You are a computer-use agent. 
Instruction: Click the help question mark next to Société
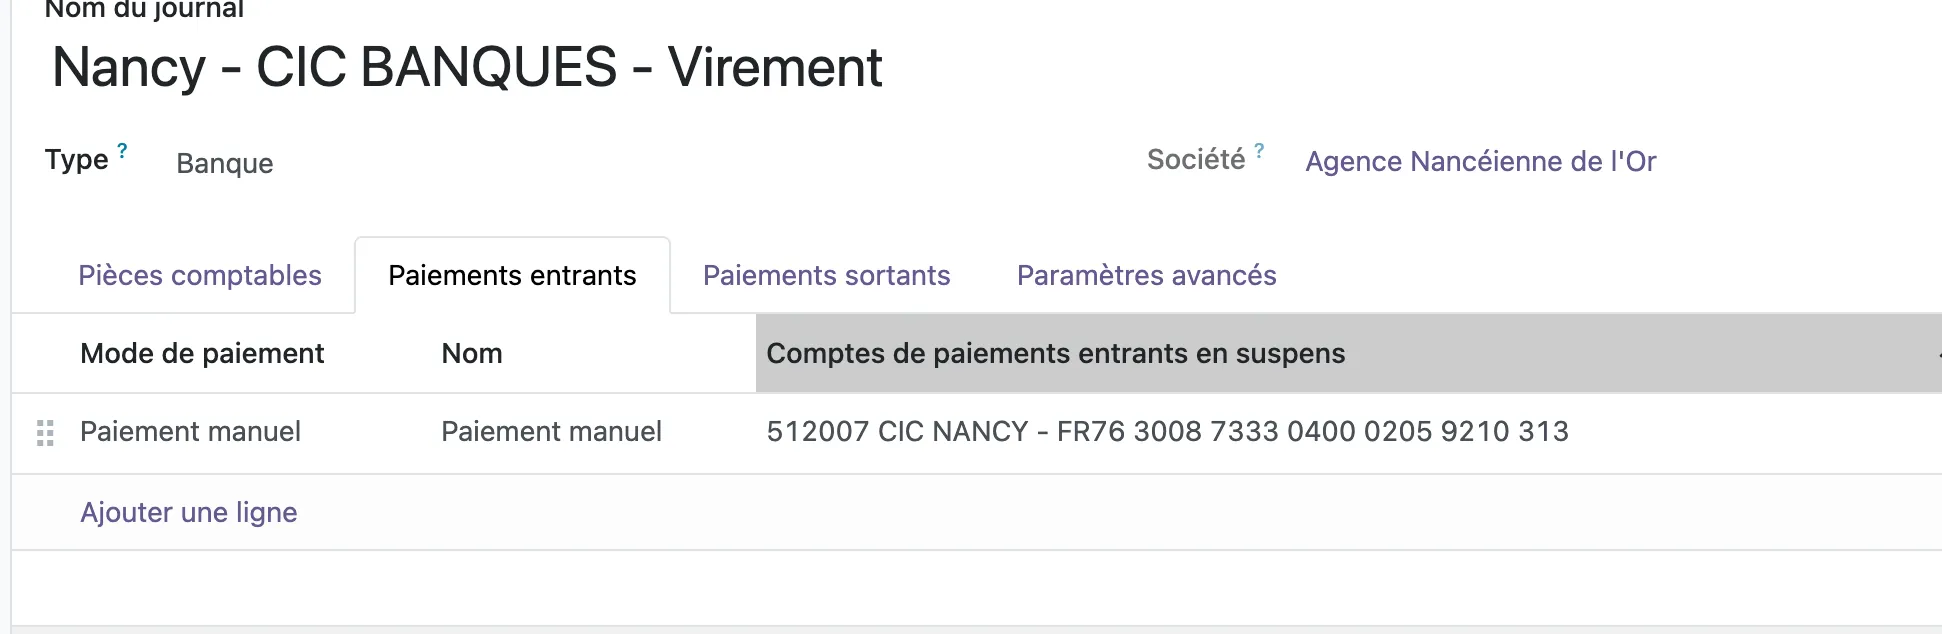click(1259, 150)
